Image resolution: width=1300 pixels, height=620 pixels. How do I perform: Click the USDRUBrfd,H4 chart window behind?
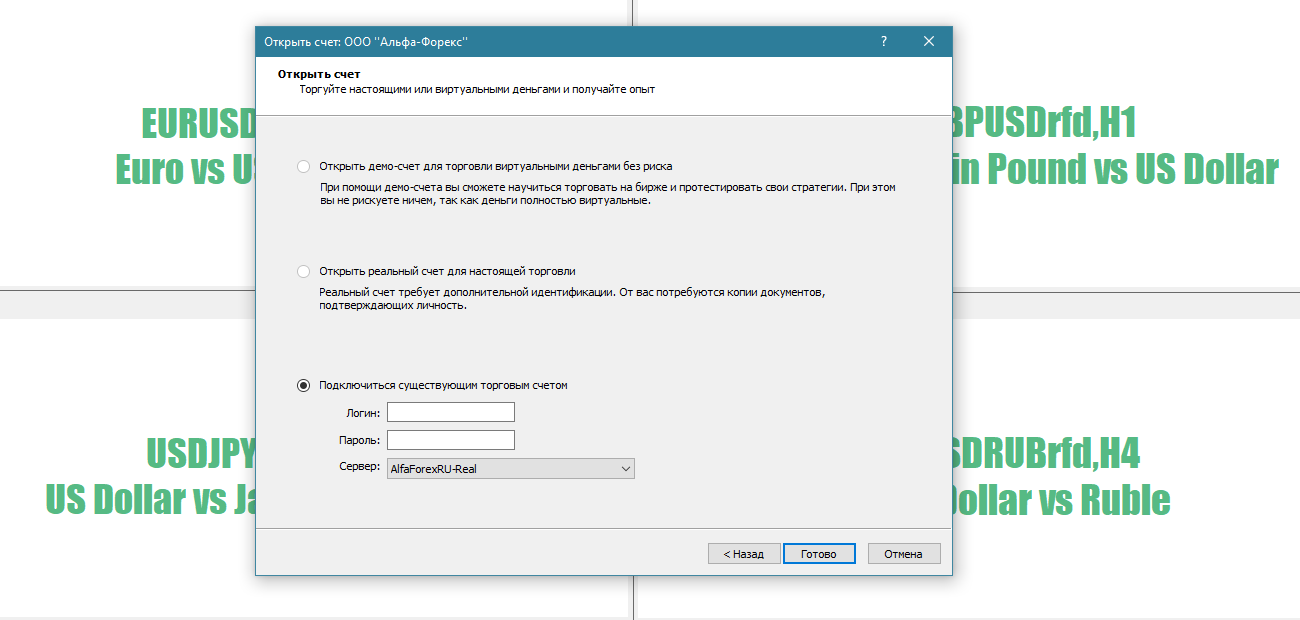point(1126,470)
